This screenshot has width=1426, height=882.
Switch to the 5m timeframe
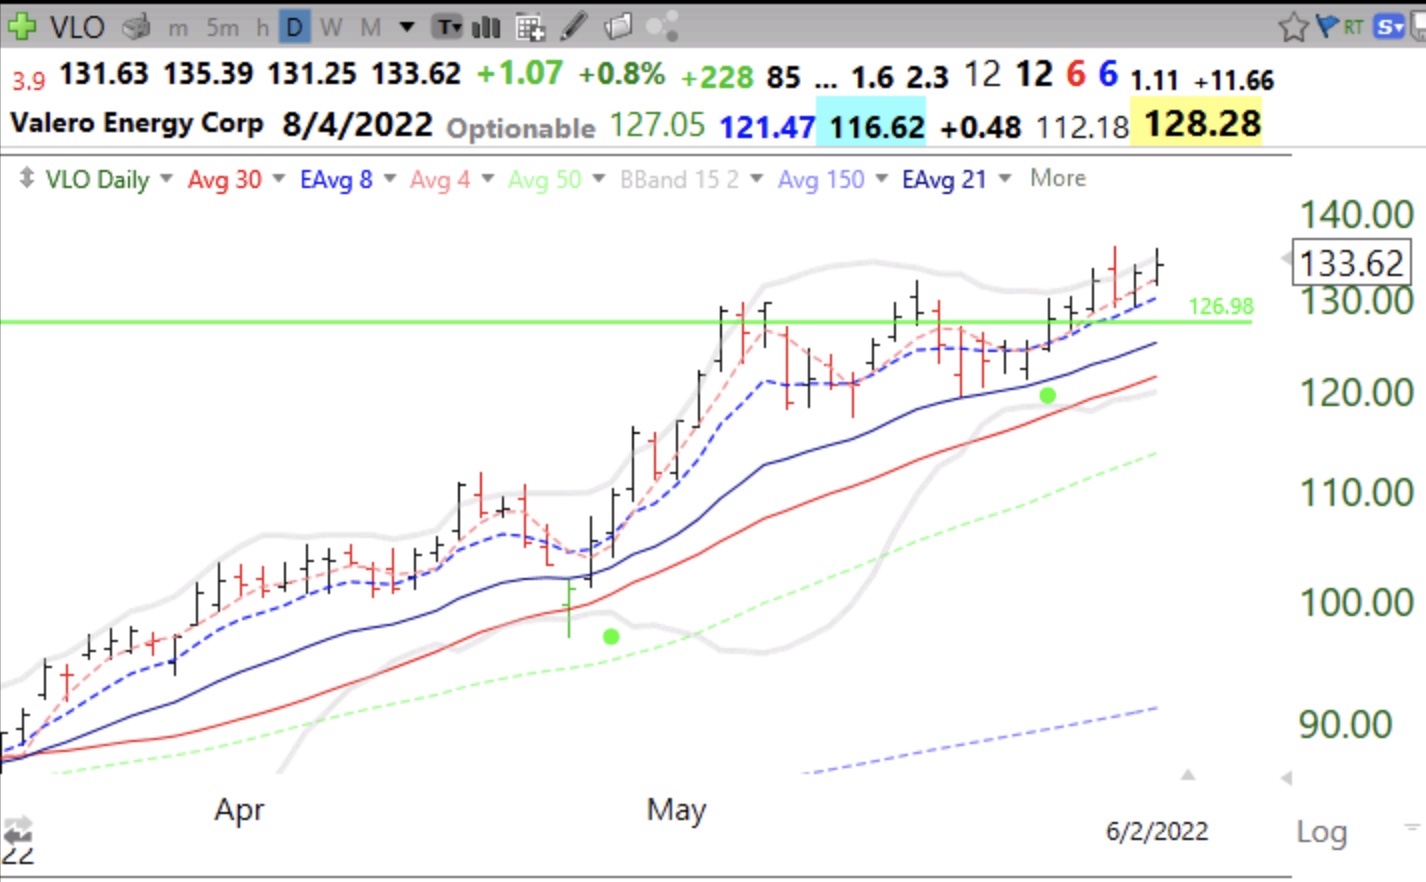[222, 27]
